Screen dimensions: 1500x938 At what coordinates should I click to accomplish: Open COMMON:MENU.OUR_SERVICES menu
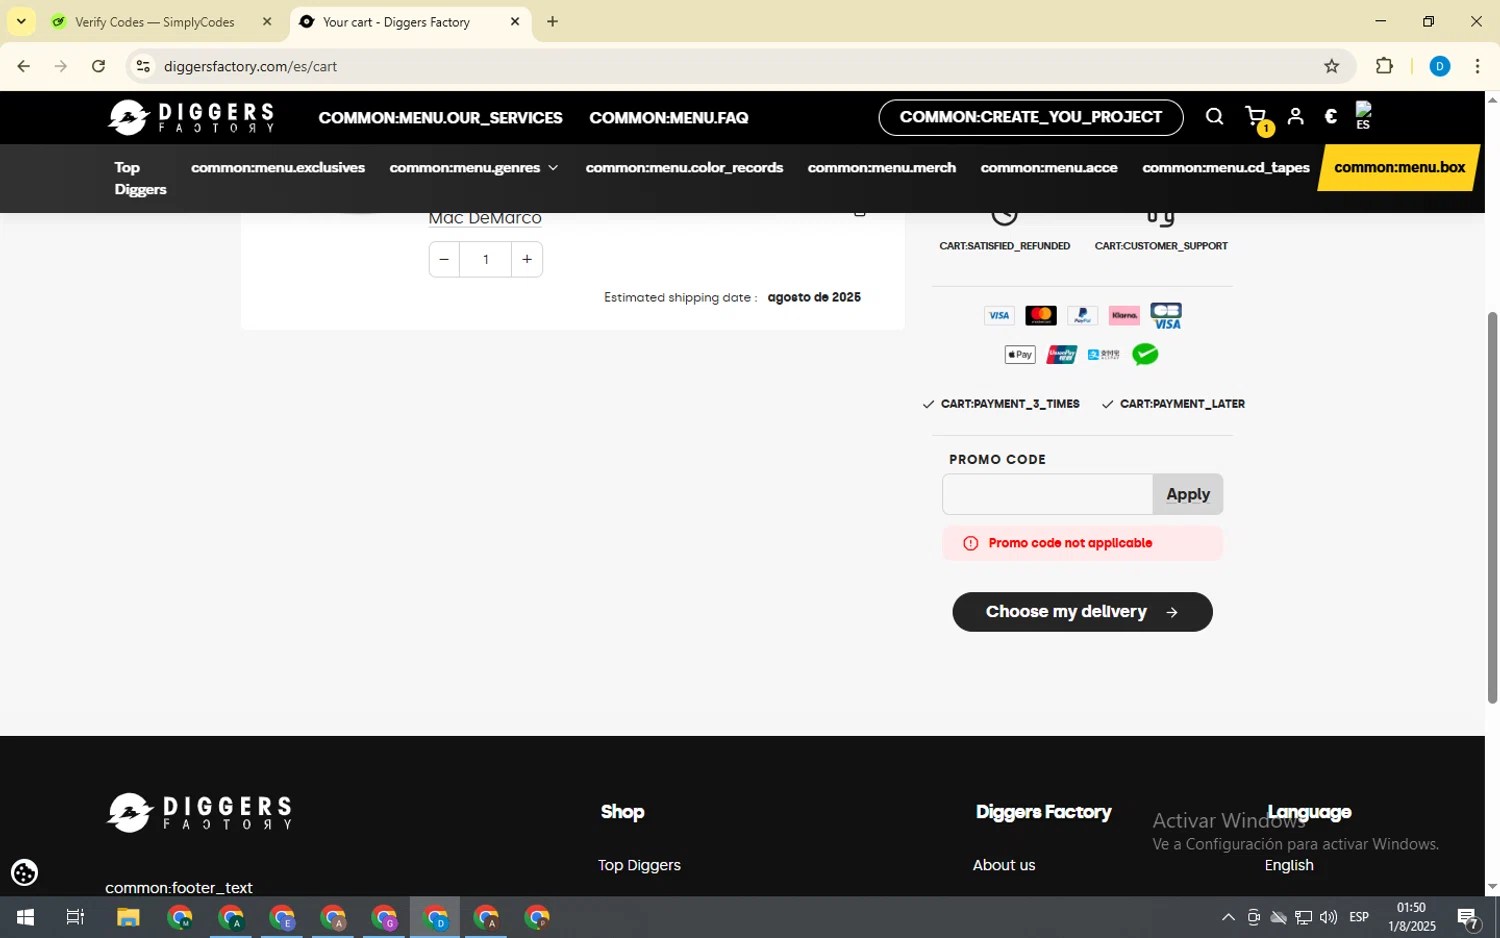440,118
